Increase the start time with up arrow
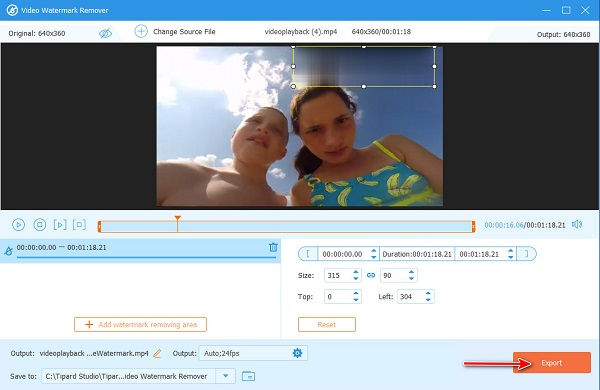 coord(373,251)
